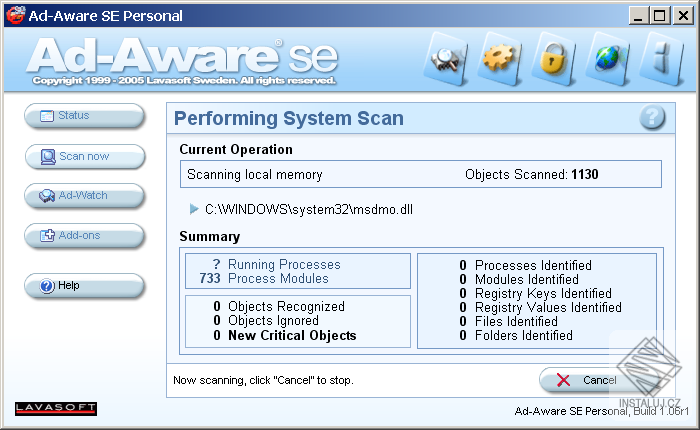Click 'Files Identified' row
The height and width of the screenshot is (430, 700).
[508, 321]
